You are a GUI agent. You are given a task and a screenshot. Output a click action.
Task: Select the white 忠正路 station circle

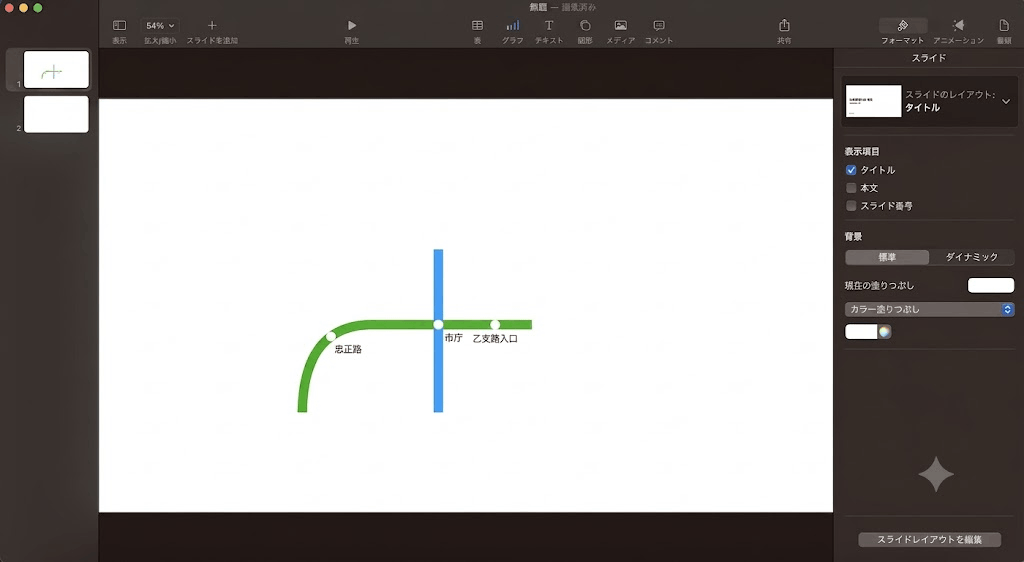click(x=331, y=336)
